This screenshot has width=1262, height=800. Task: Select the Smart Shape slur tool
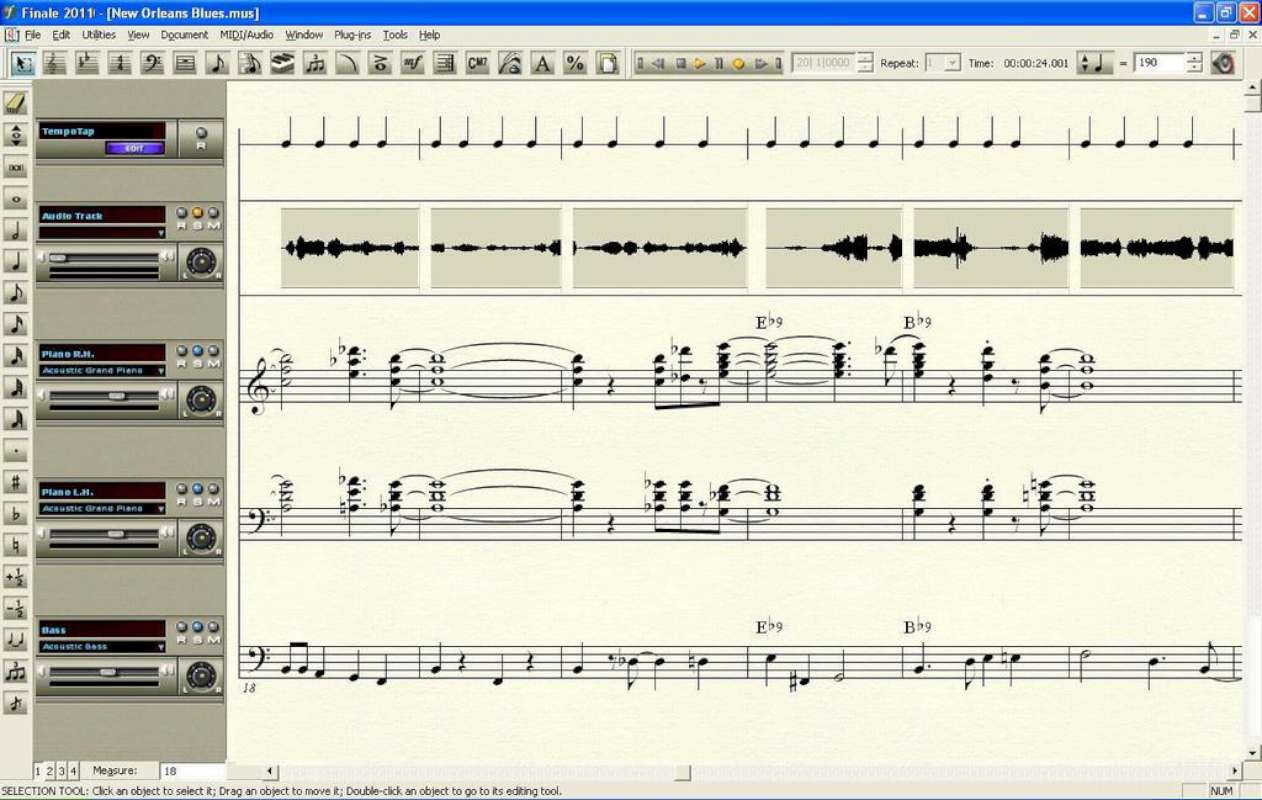point(345,62)
